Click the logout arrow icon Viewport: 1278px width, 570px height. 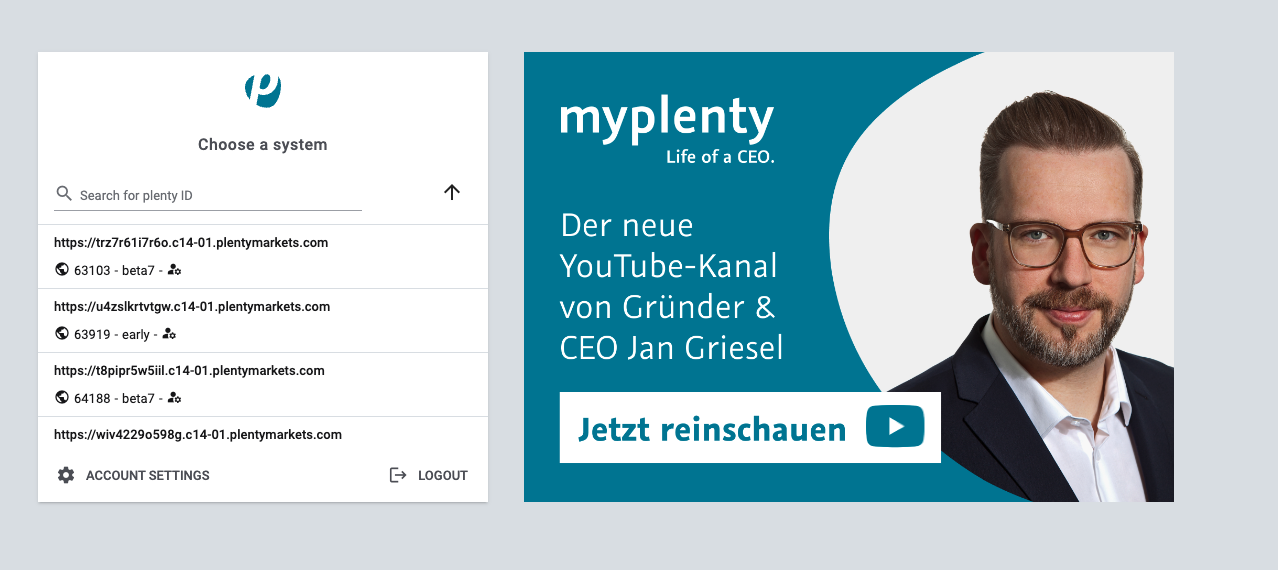[398, 475]
